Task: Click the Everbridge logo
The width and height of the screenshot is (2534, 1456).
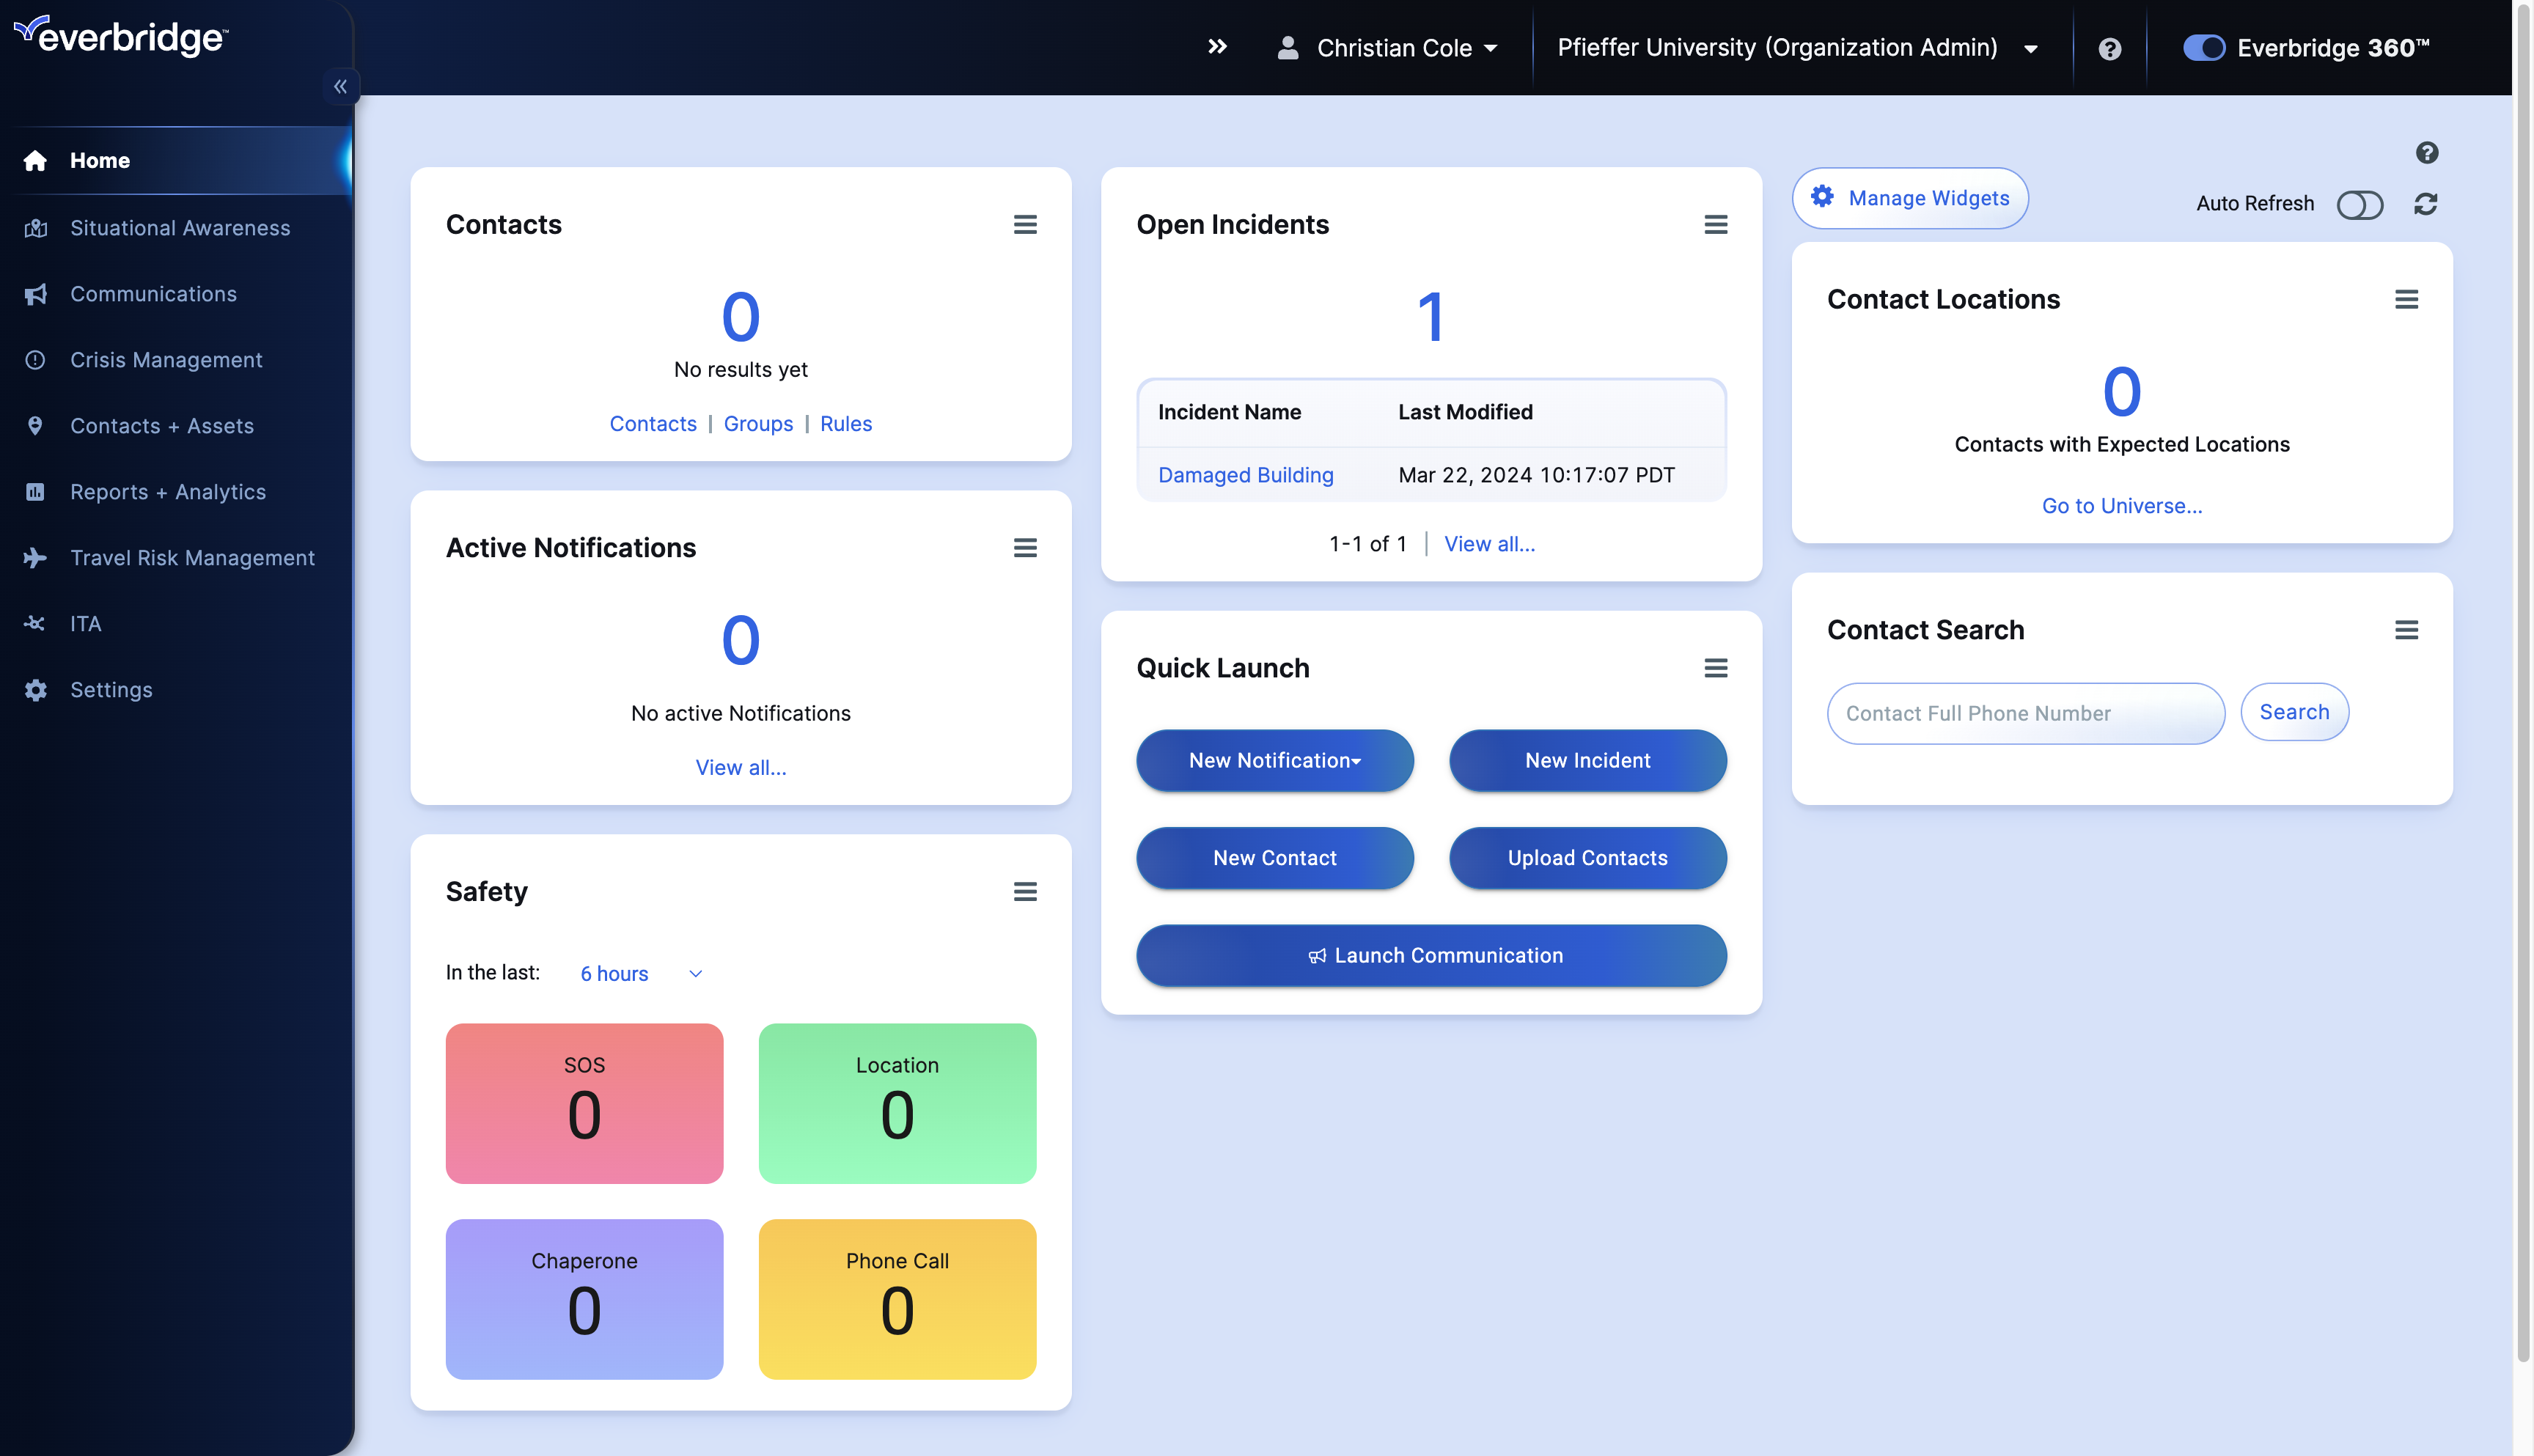Action: (x=121, y=36)
